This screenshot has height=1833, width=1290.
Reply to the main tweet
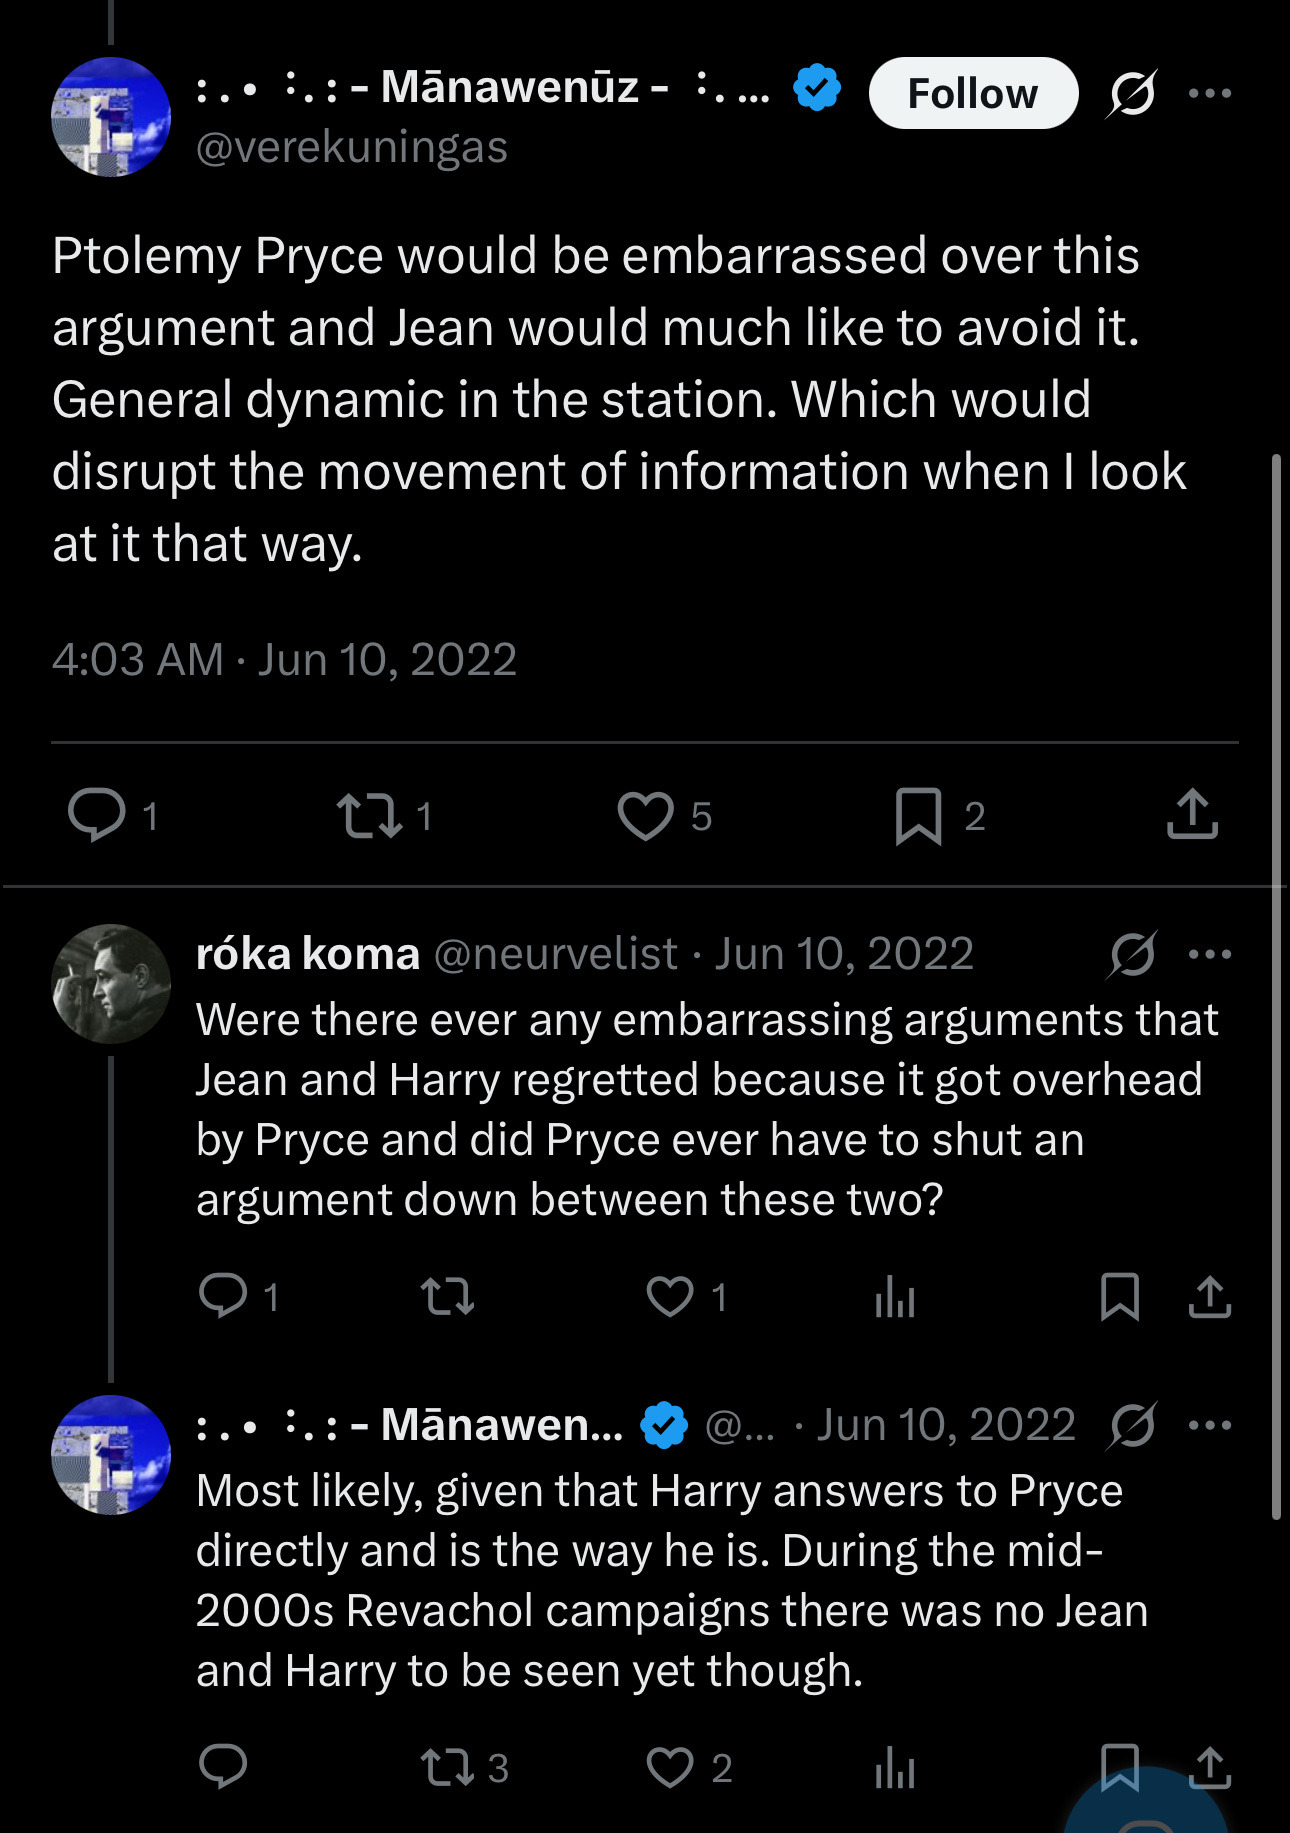96,815
